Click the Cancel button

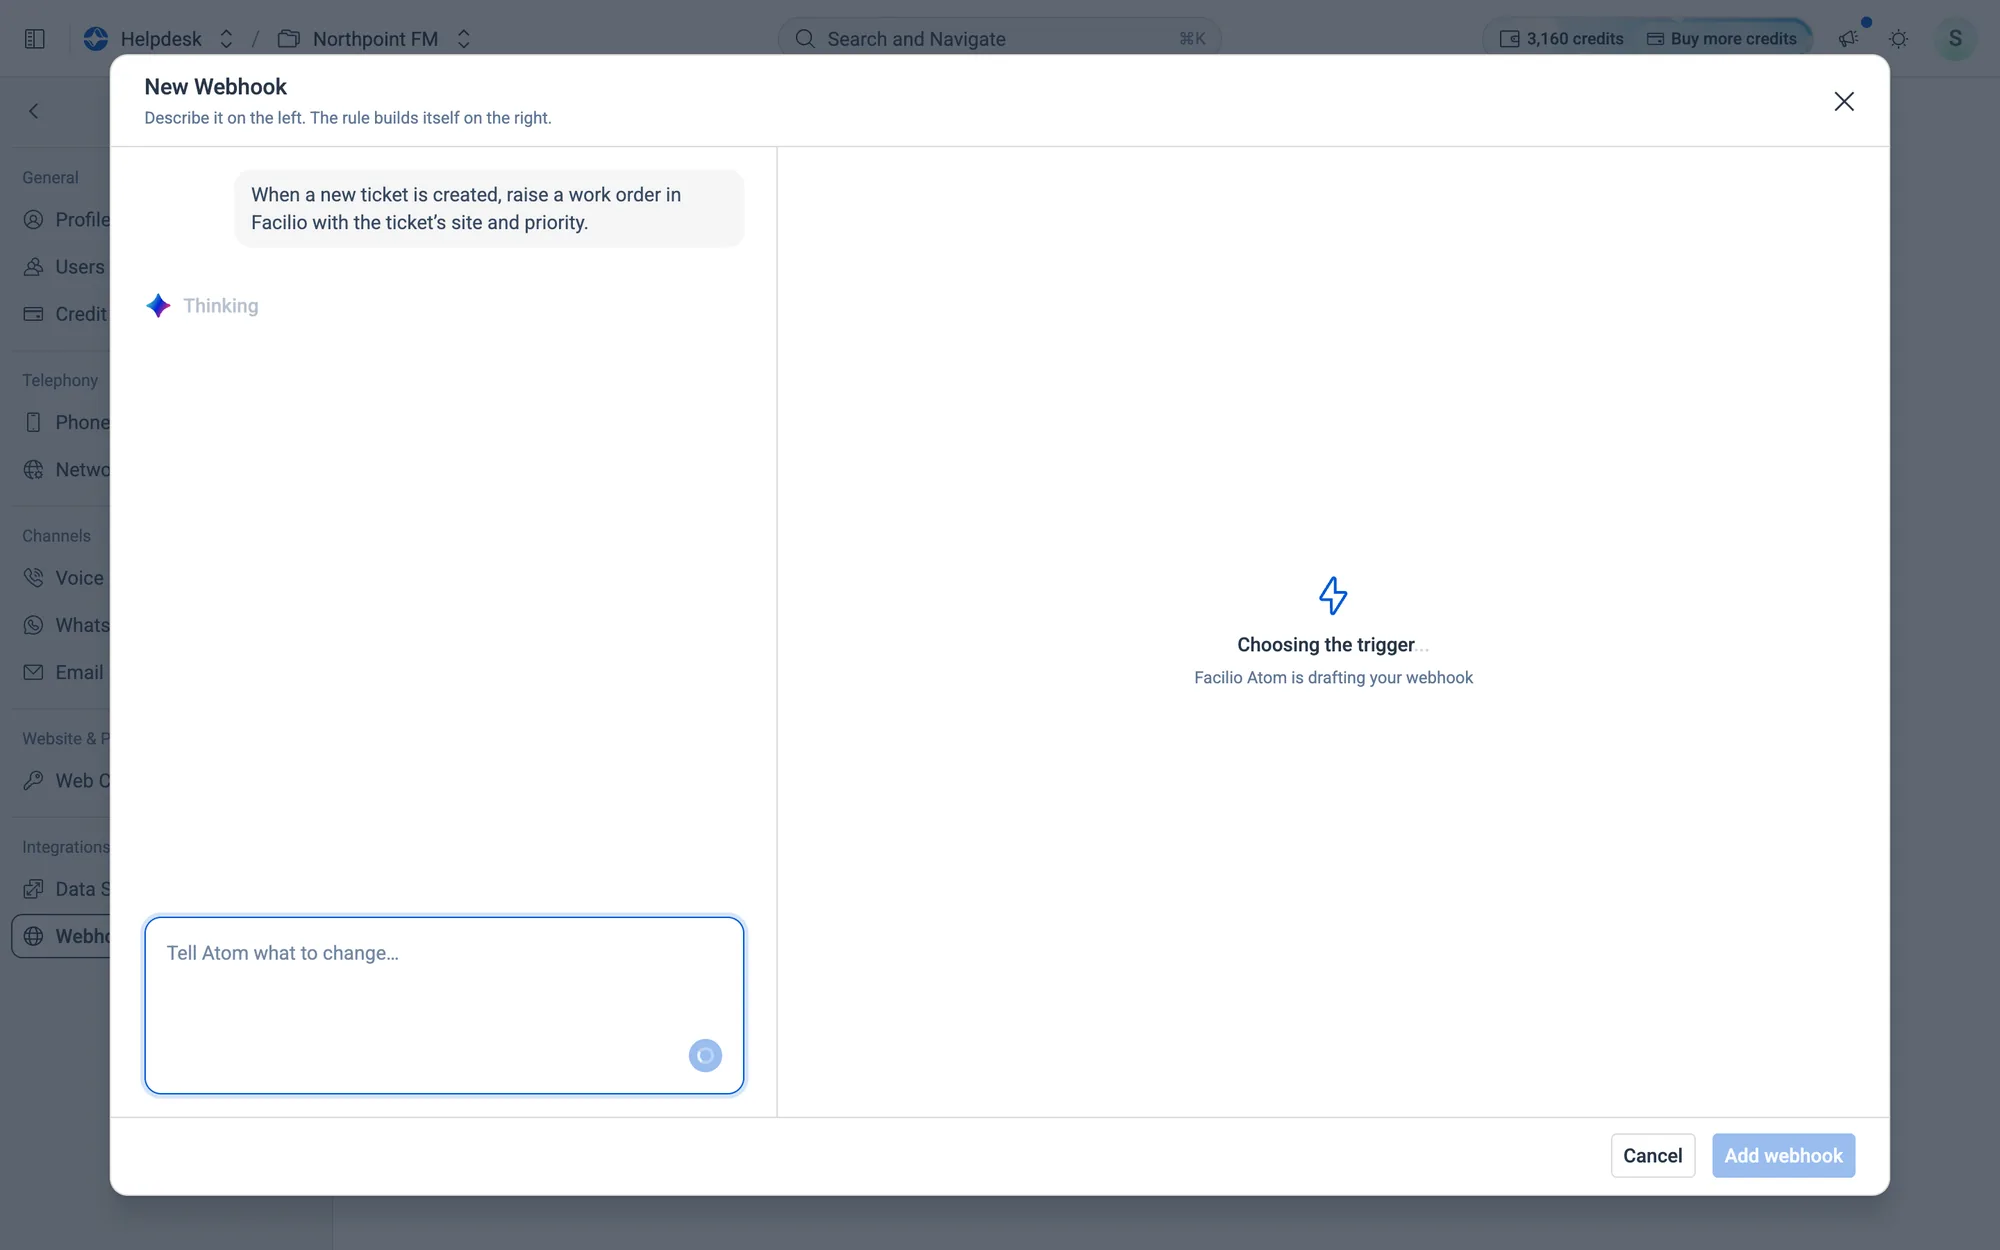pos(1652,1155)
